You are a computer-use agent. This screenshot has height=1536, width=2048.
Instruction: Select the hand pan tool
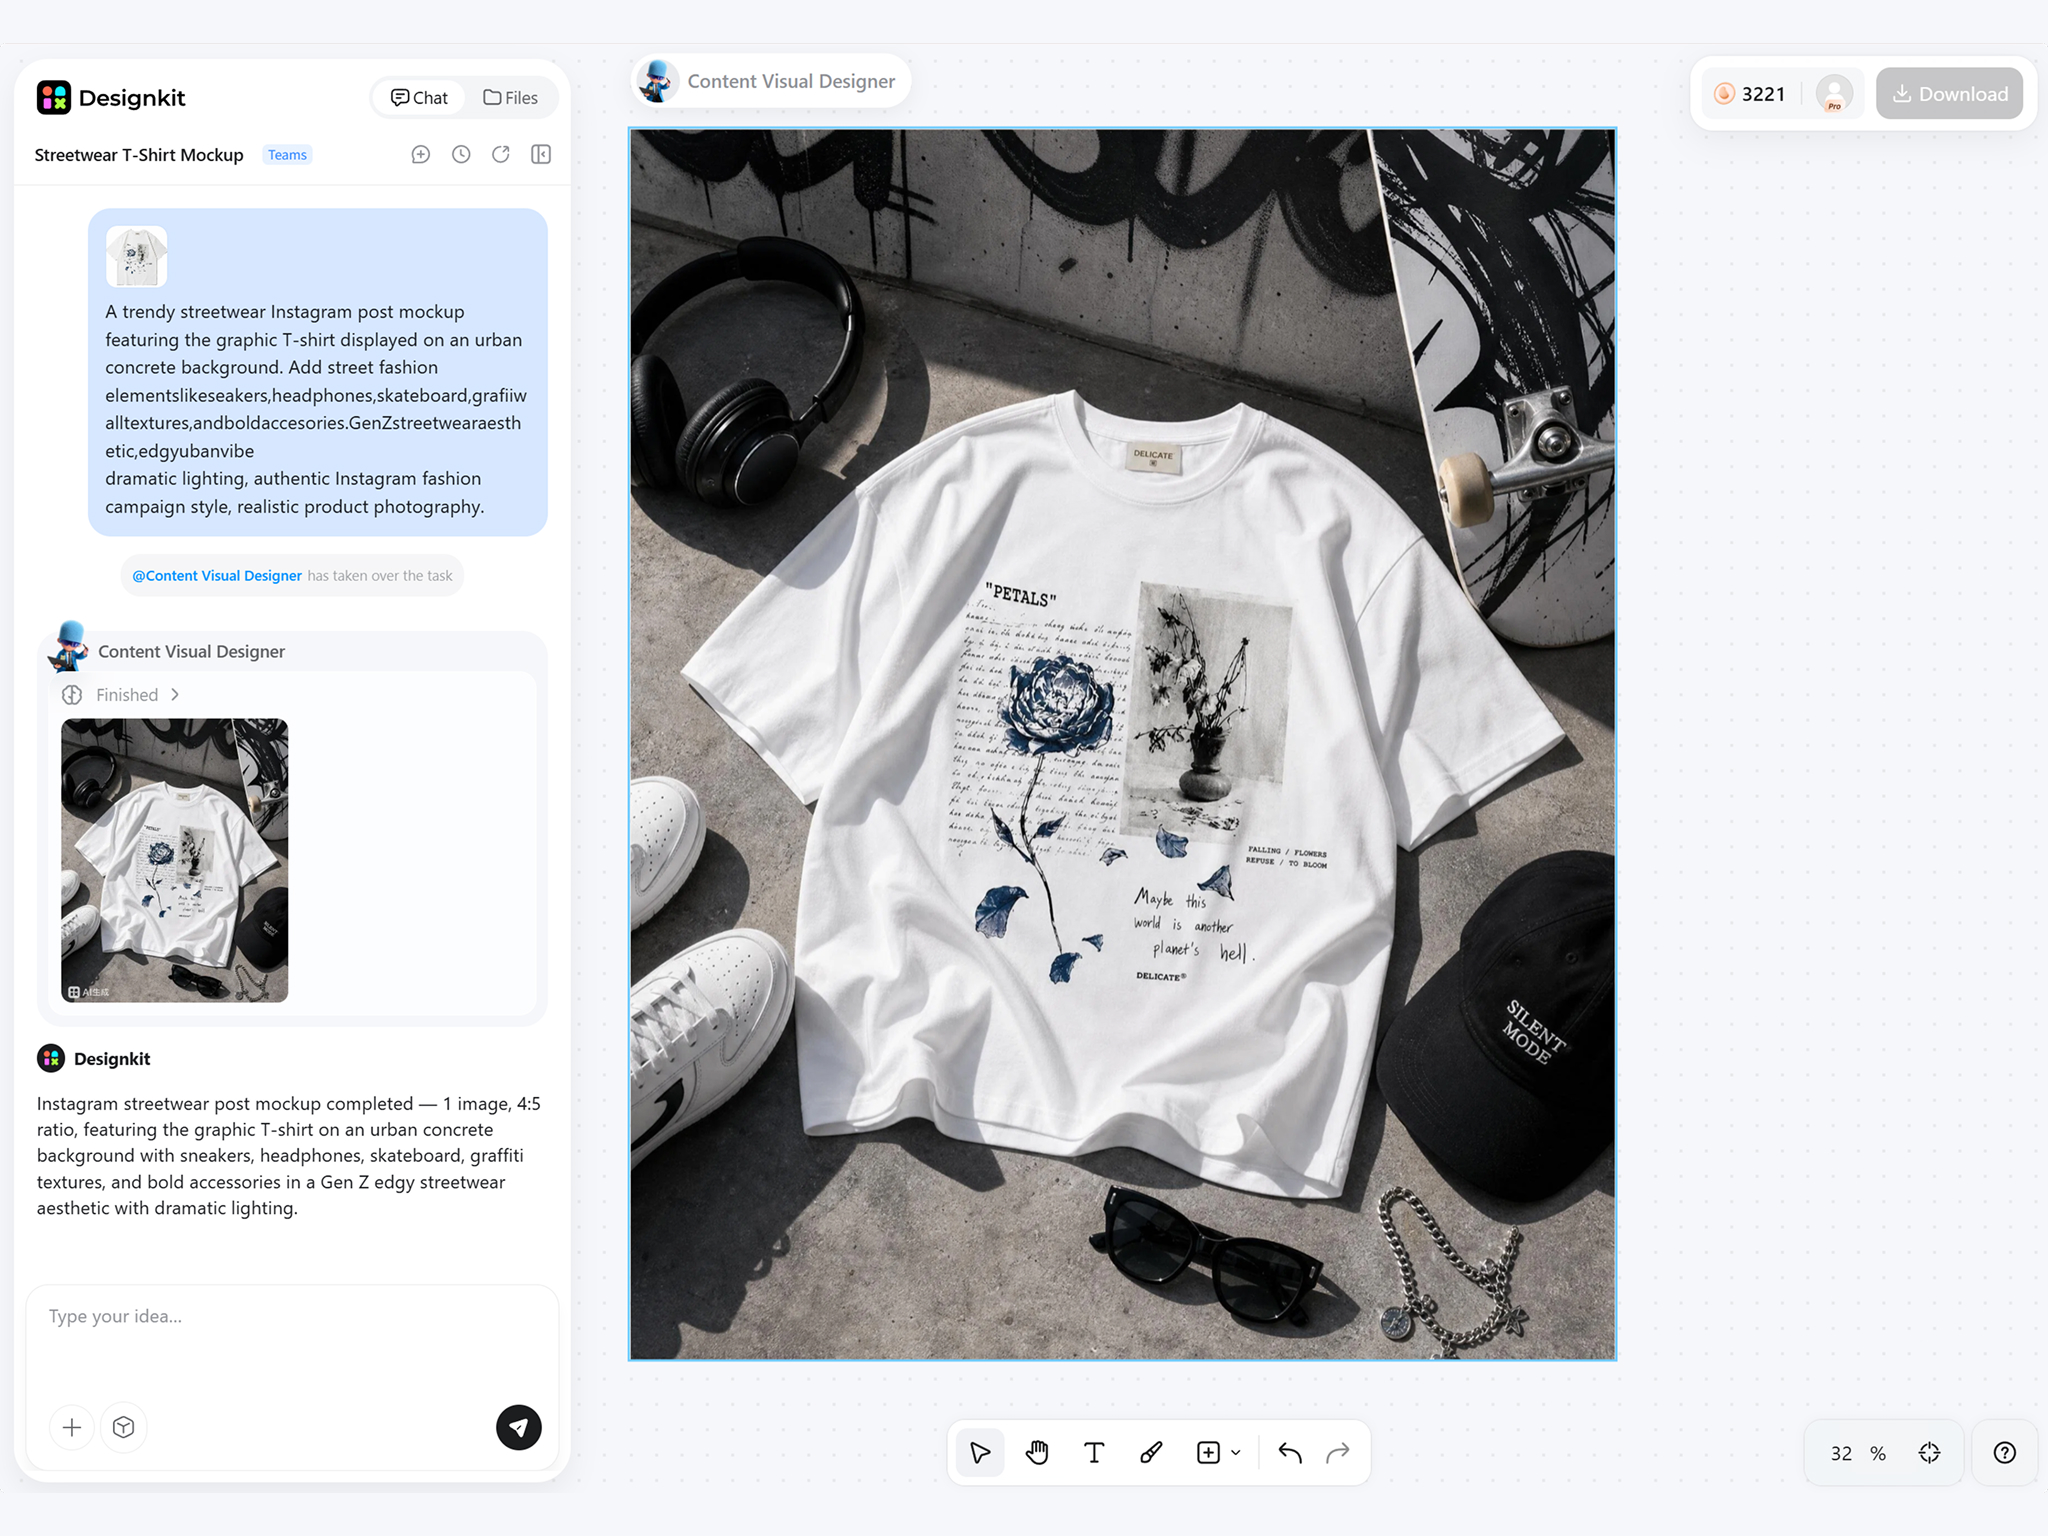pos(1037,1453)
